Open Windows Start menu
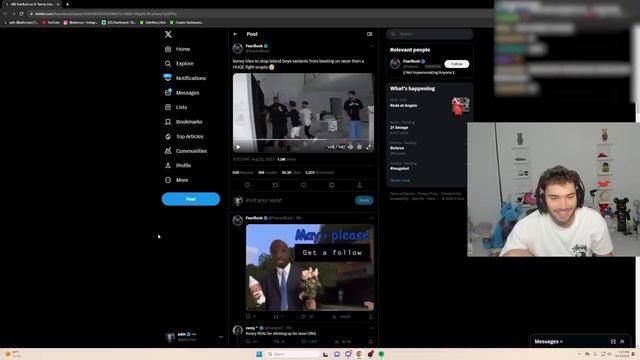640x360 pixels. click(259, 354)
